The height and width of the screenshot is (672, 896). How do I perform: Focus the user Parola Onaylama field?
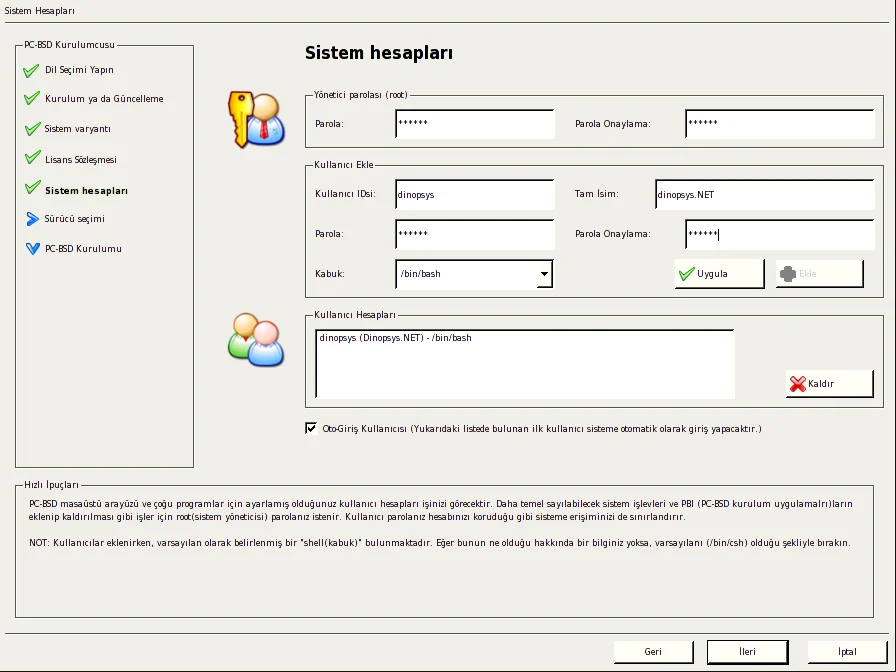click(779, 234)
